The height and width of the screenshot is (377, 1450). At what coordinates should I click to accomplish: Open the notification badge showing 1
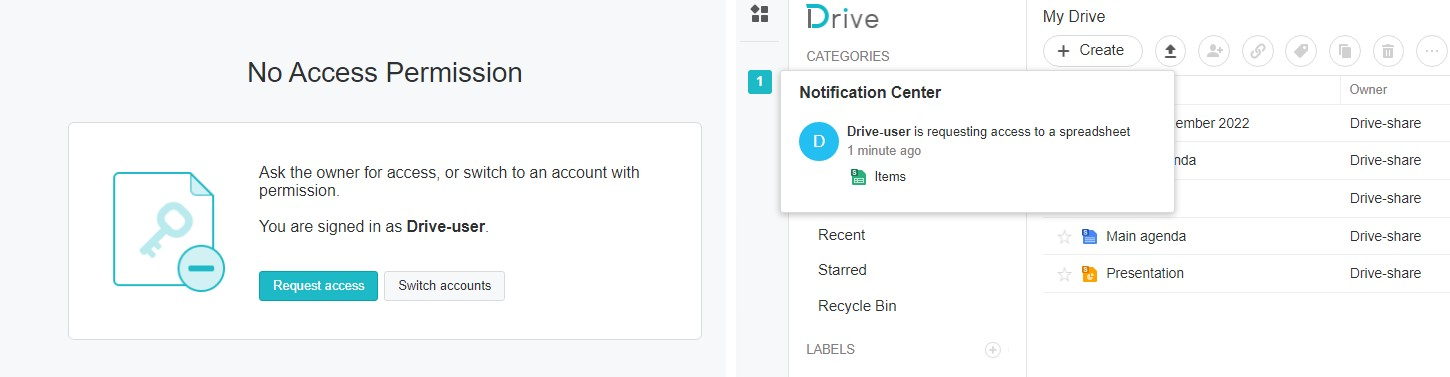tap(760, 82)
